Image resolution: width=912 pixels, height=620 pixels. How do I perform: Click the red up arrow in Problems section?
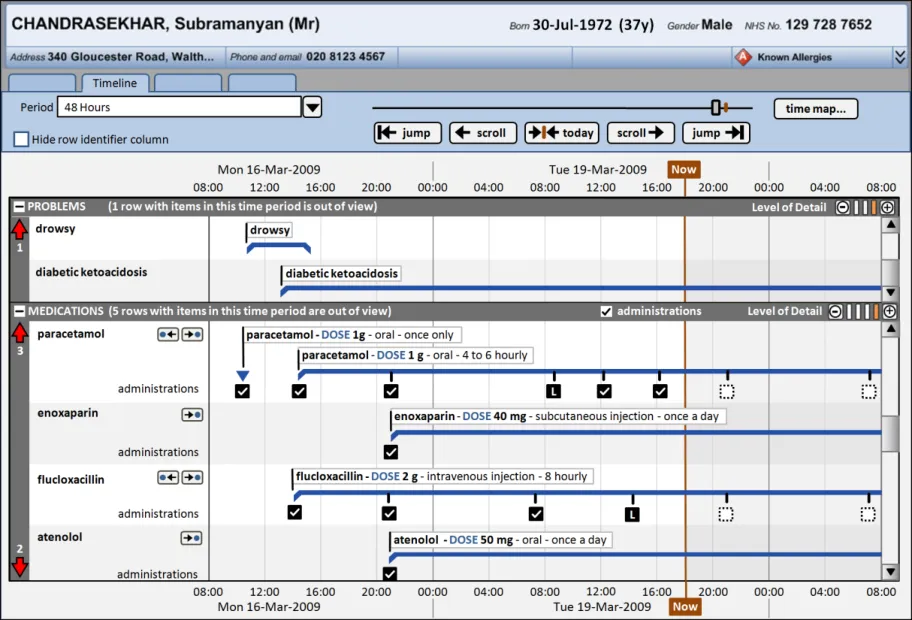pos(19,229)
